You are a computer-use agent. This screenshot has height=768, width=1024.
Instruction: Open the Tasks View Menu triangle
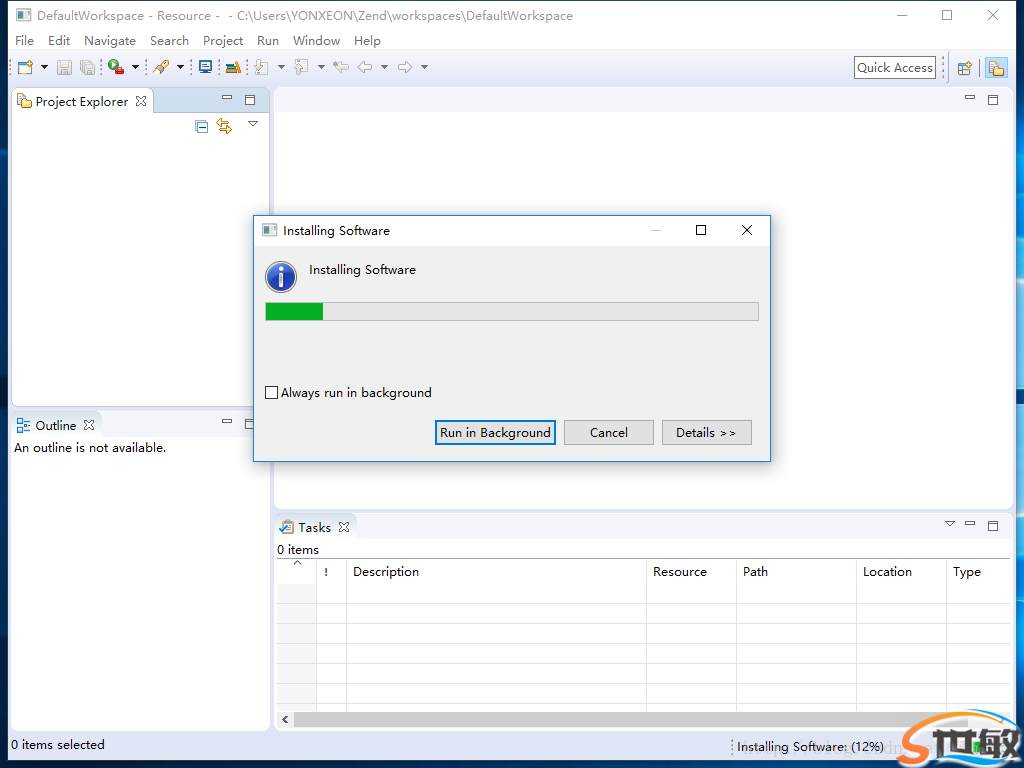coord(950,524)
